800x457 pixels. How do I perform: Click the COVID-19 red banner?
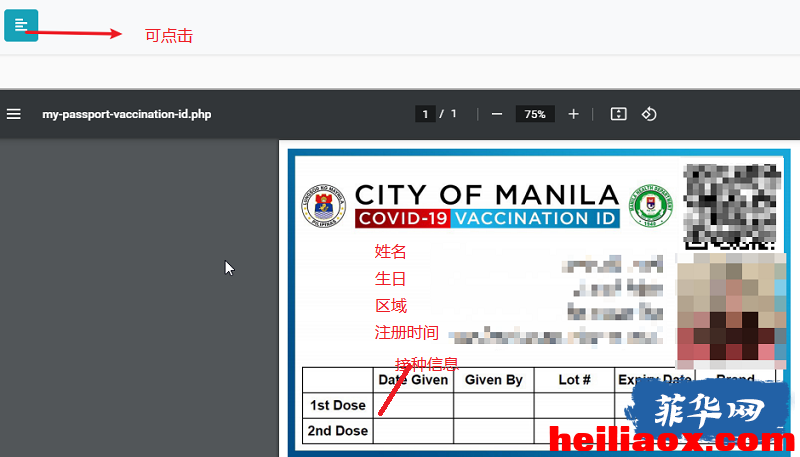click(403, 218)
